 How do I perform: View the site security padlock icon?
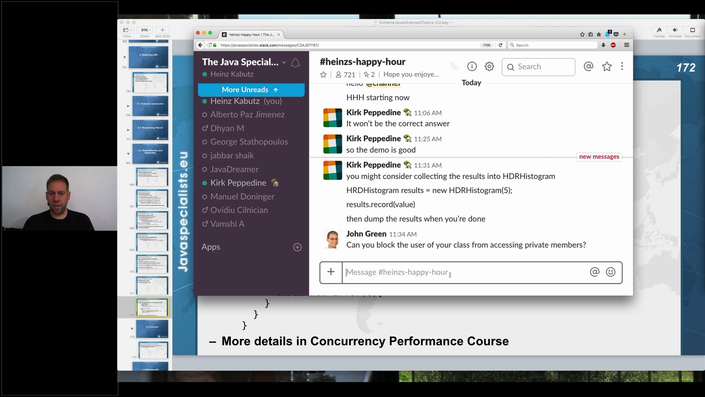(215, 45)
